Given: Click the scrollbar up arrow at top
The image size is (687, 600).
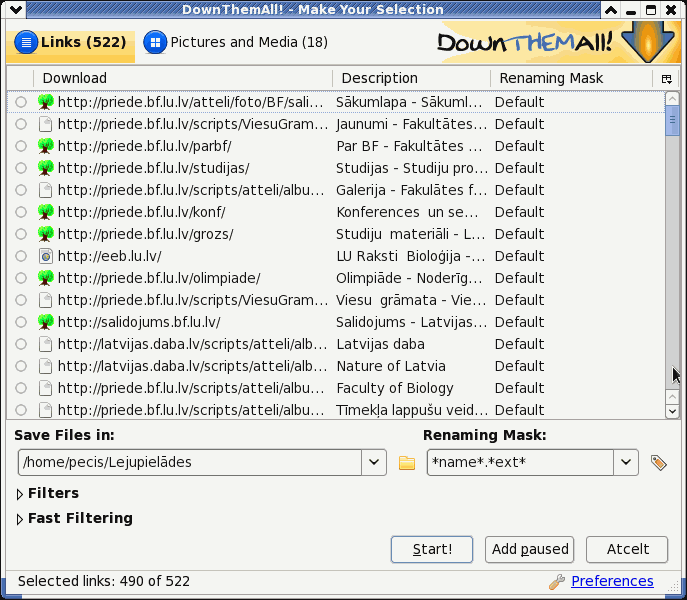Looking at the screenshot, I should tap(672, 98).
